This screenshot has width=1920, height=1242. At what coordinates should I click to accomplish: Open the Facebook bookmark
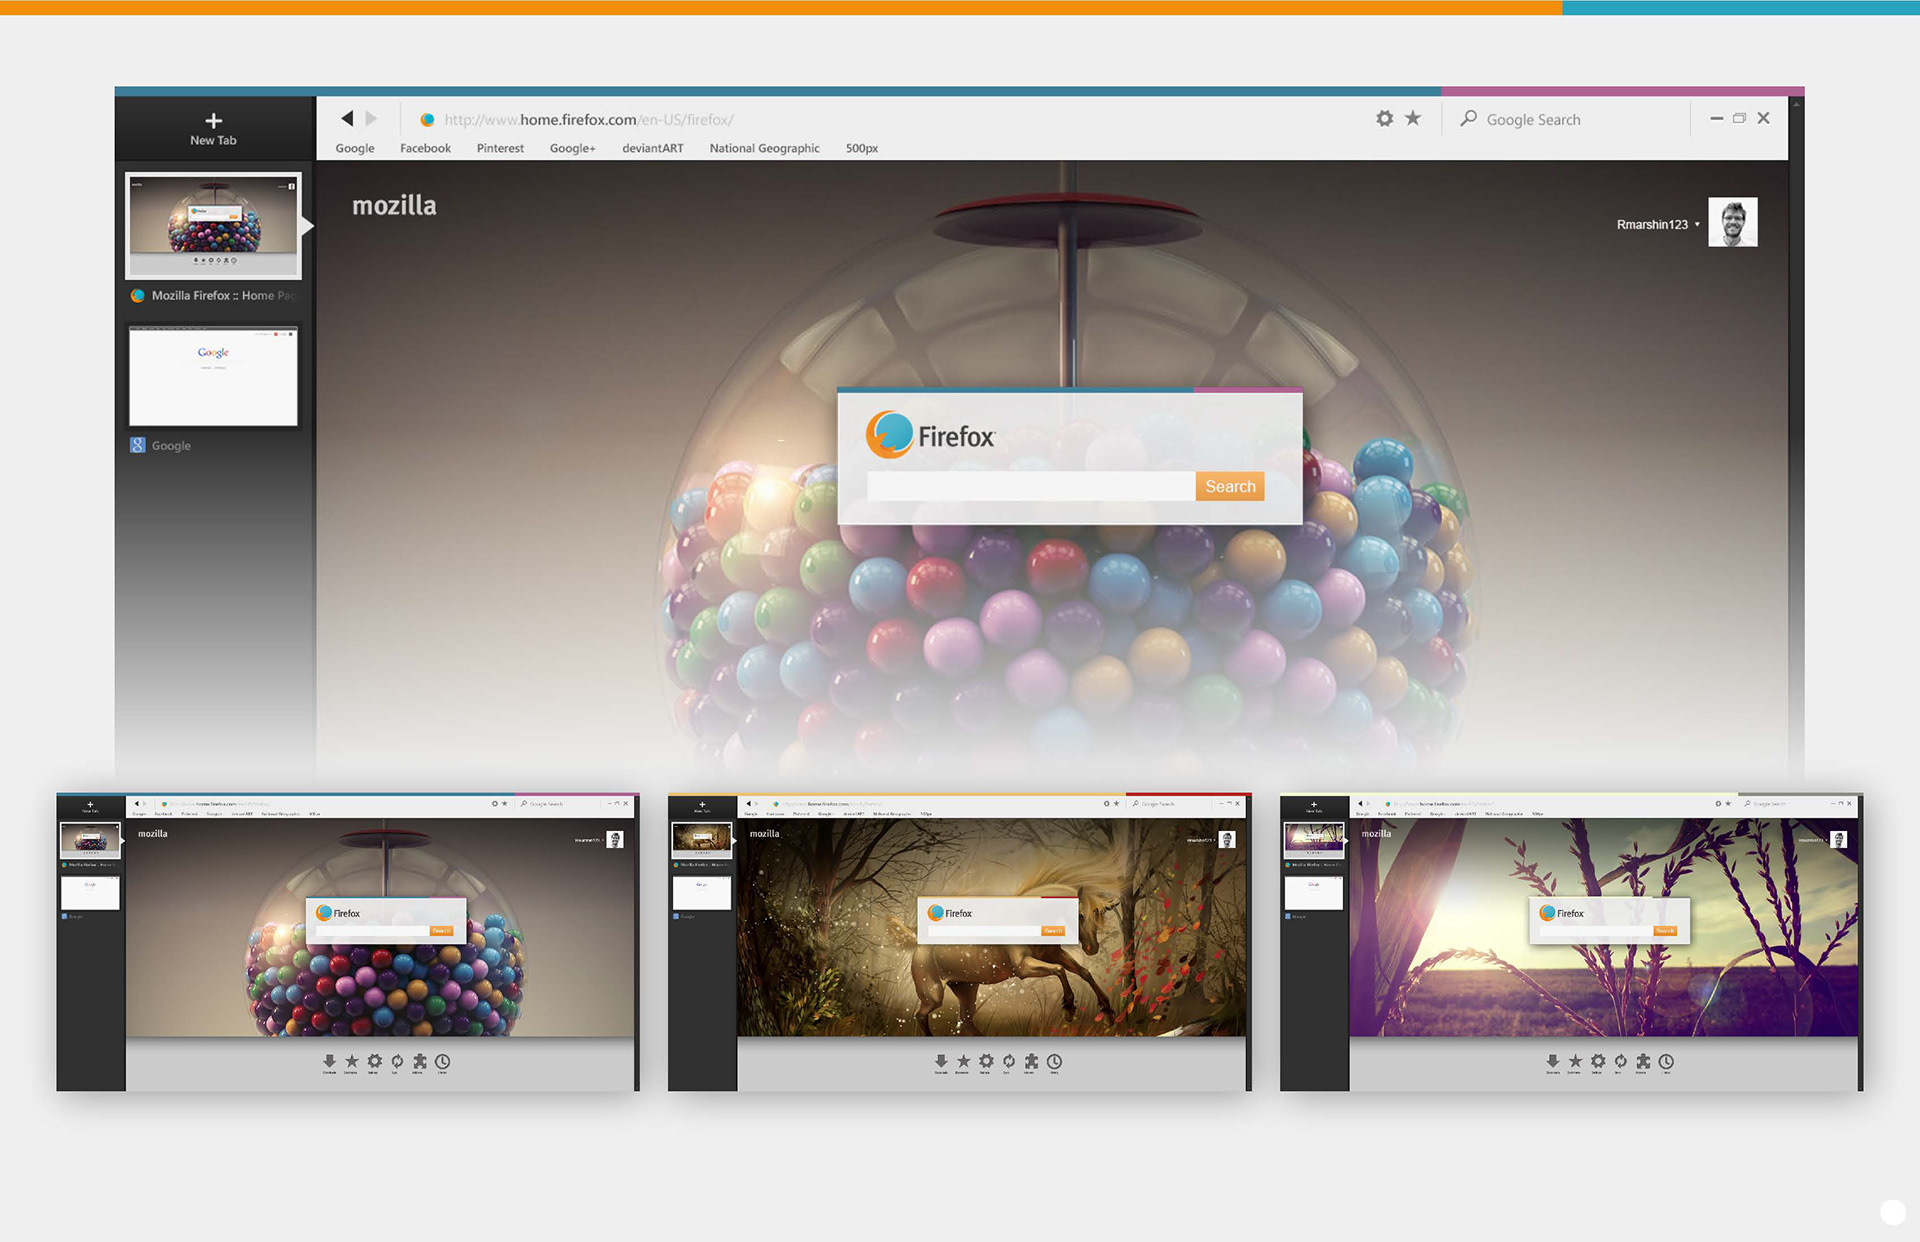[x=425, y=148]
